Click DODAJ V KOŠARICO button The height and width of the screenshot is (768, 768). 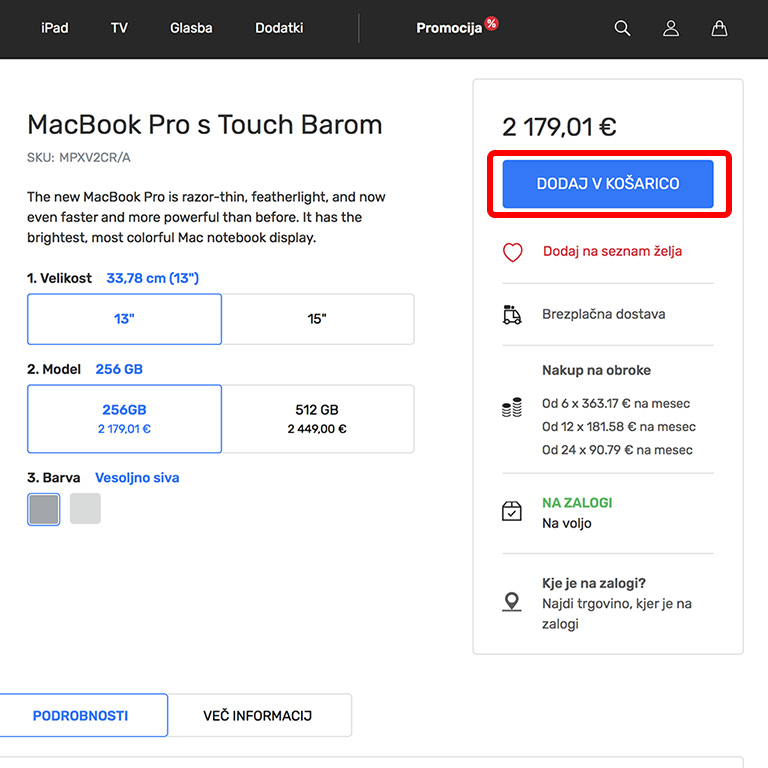point(608,184)
